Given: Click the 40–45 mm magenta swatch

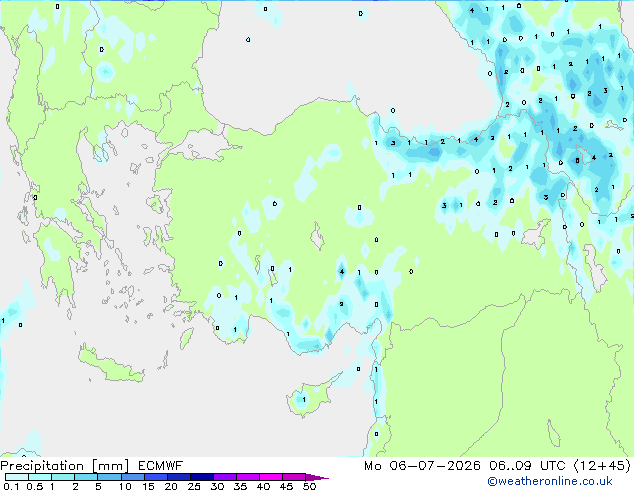Looking at the screenshot, I should [271, 477].
